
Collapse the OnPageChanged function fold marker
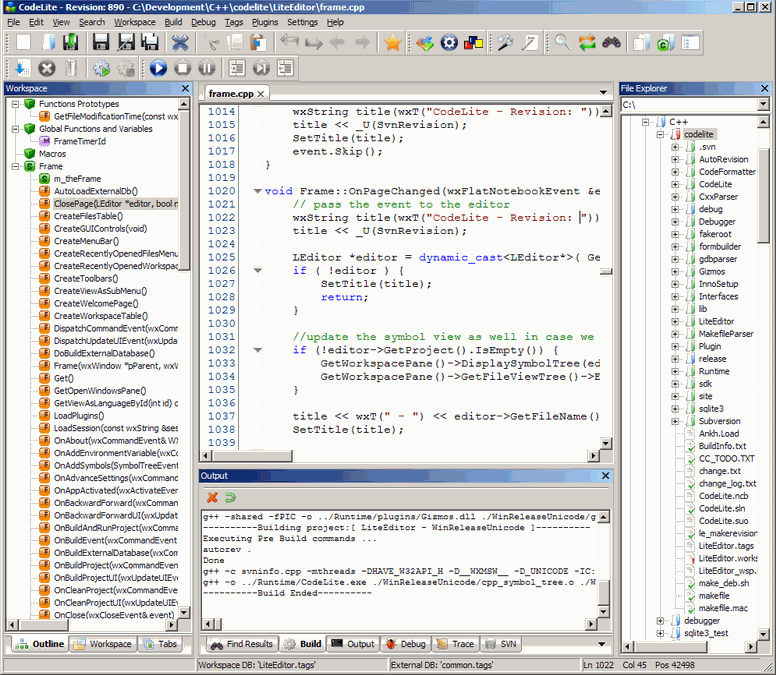(258, 191)
